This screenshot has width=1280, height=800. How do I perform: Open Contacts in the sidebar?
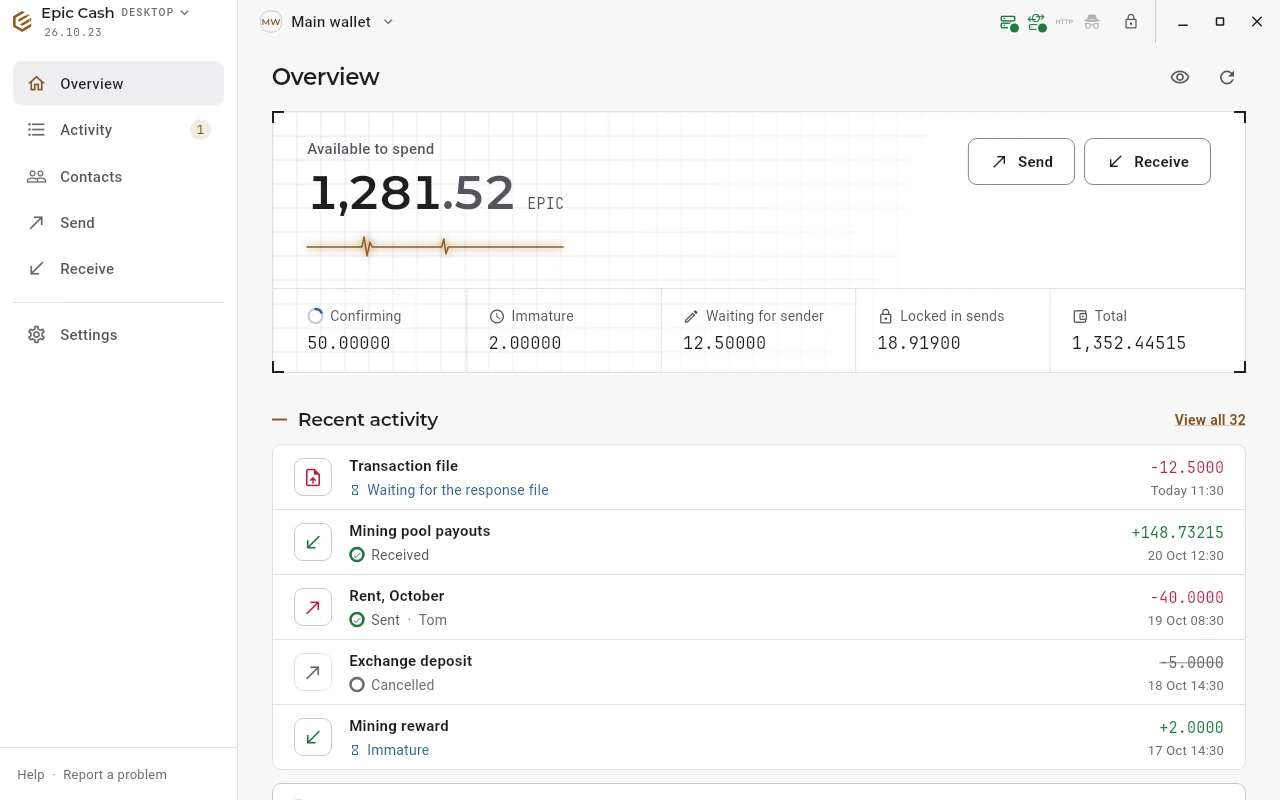coord(118,176)
